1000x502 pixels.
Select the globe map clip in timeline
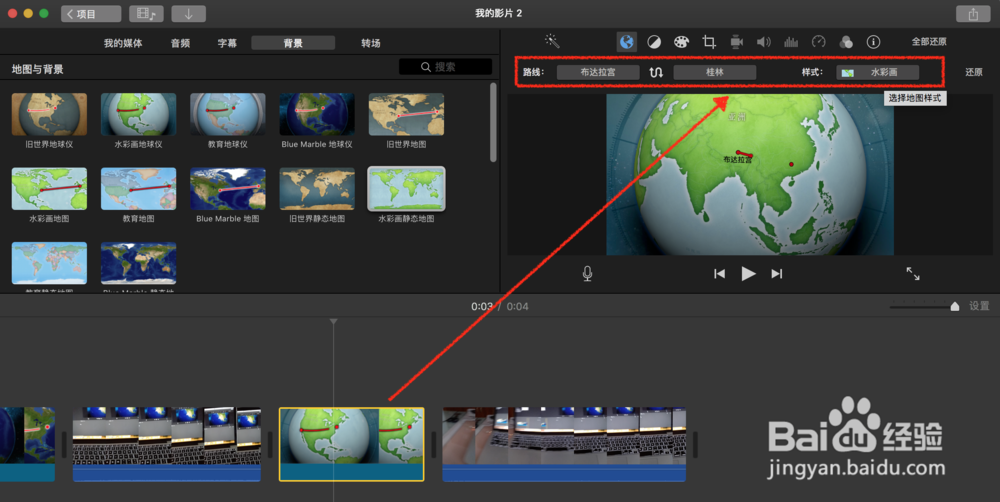click(x=352, y=444)
